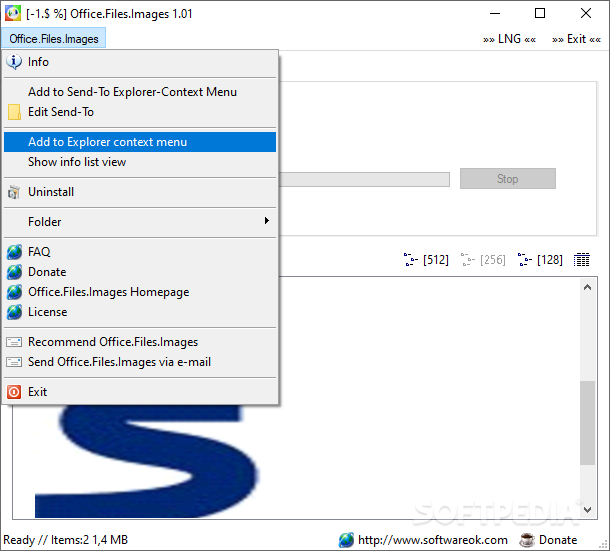The width and height of the screenshot is (610, 551).
Task: Click the disabled Stop button
Action: (x=508, y=179)
